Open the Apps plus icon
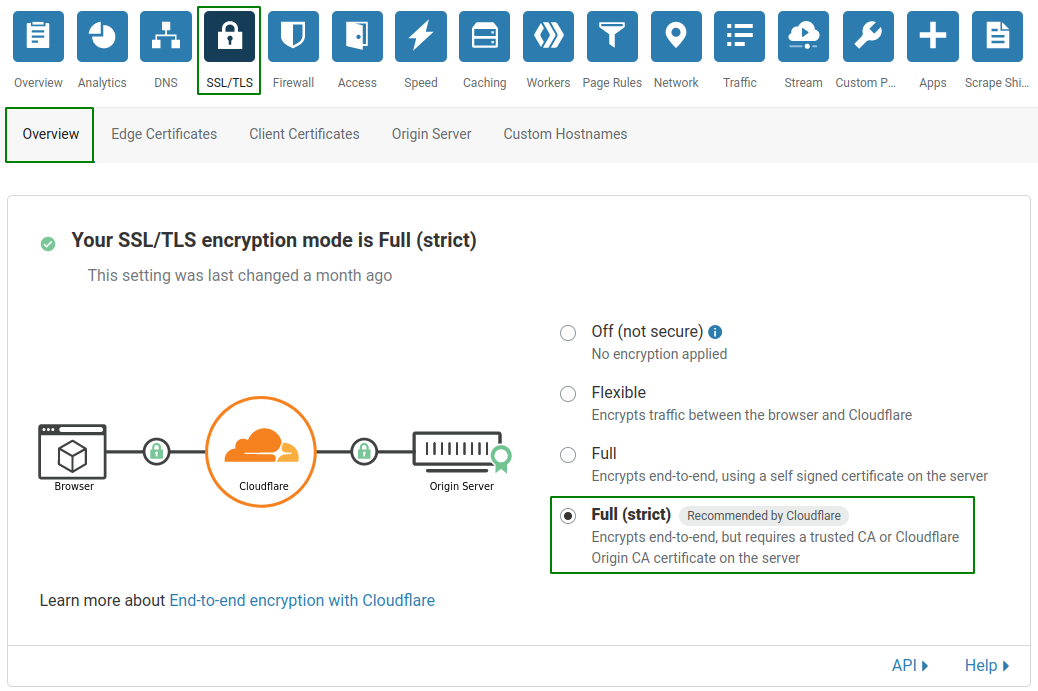1038x691 pixels. click(x=933, y=36)
